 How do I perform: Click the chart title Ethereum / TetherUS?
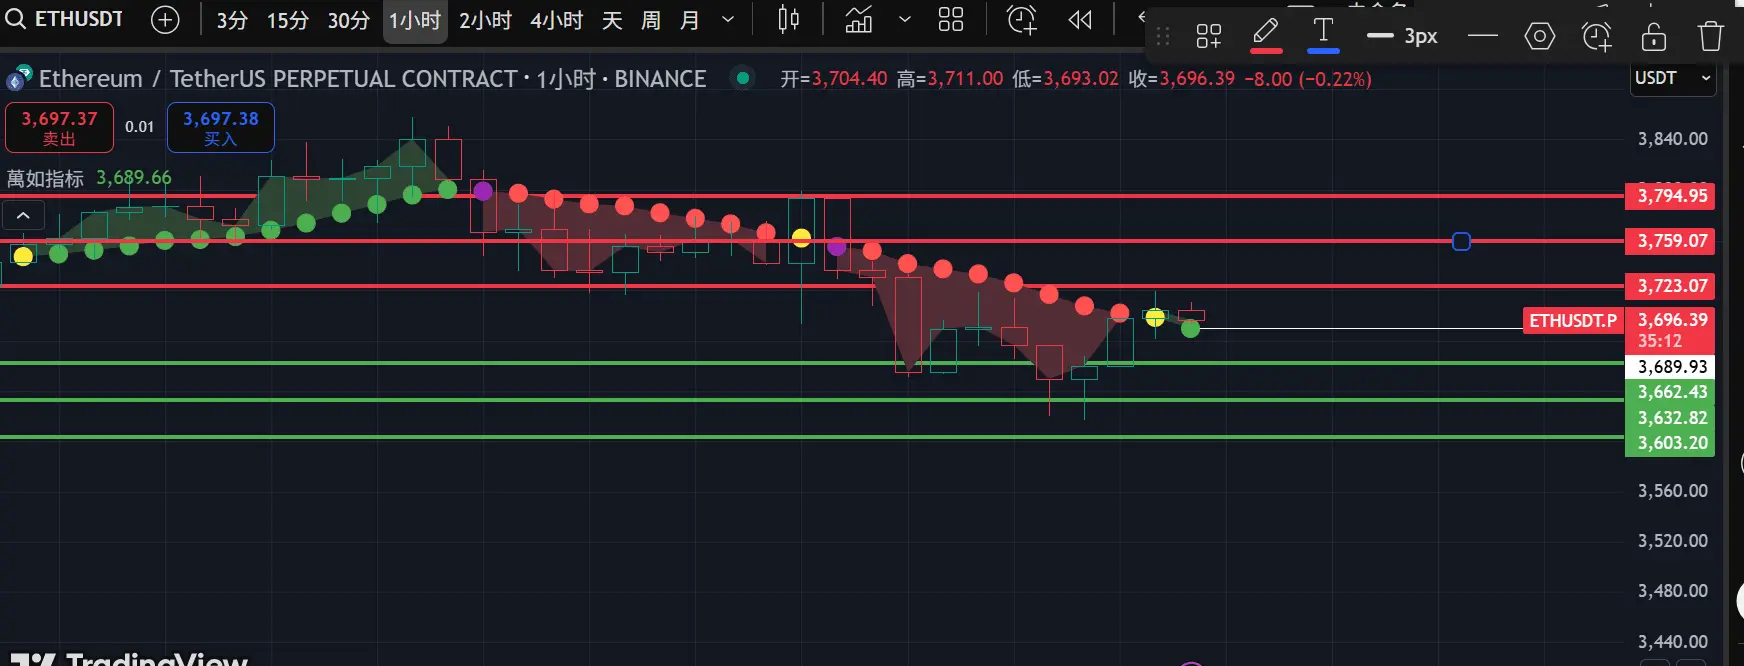coord(372,78)
